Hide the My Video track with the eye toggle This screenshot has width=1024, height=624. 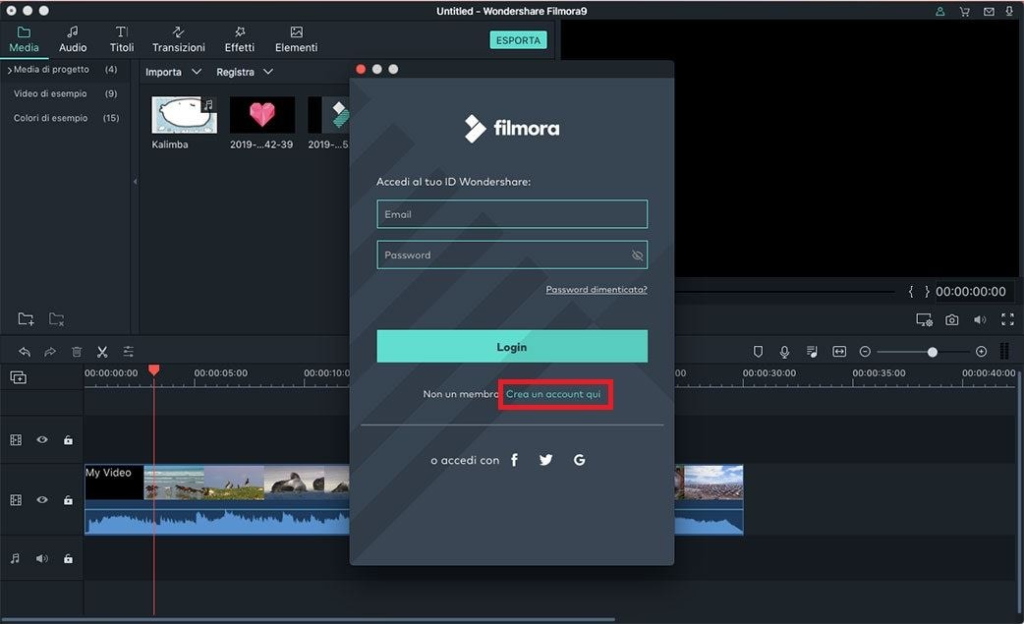pyautogui.click(x=41, y=499)
